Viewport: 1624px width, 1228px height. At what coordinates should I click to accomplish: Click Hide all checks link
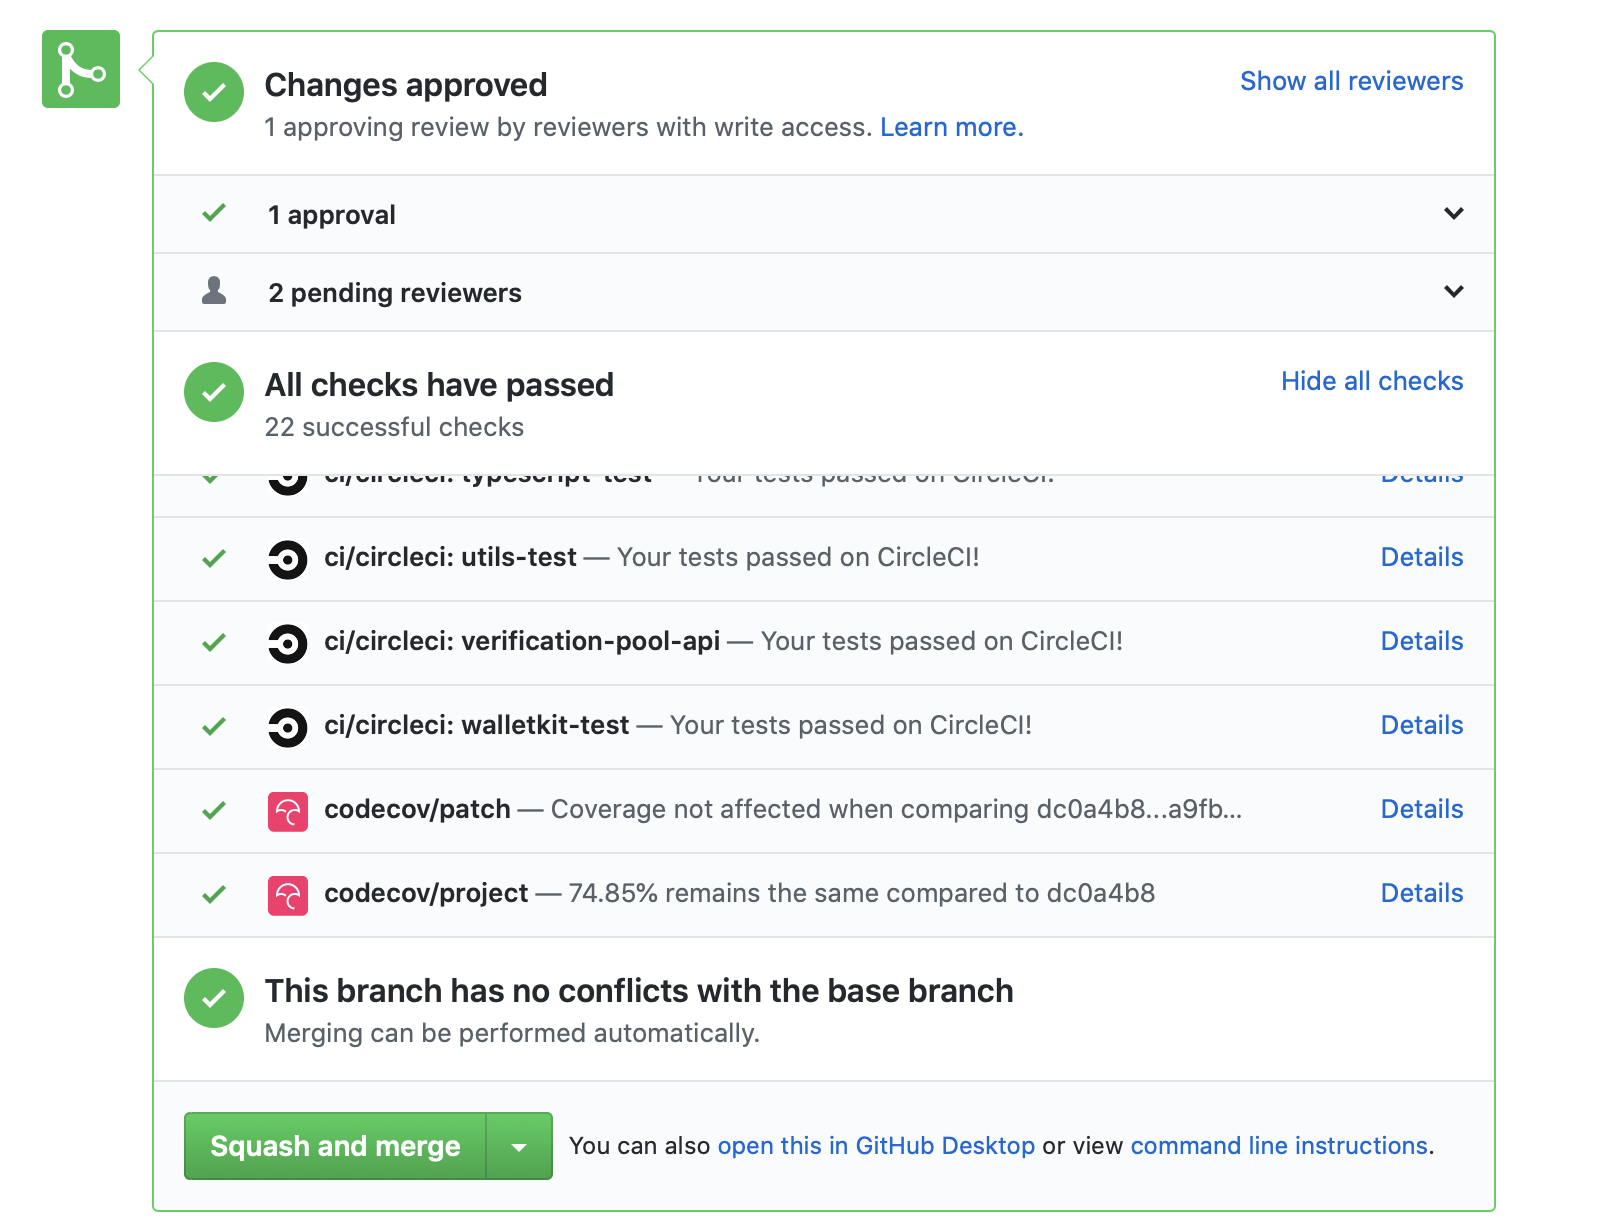[x=1371, y=381]
